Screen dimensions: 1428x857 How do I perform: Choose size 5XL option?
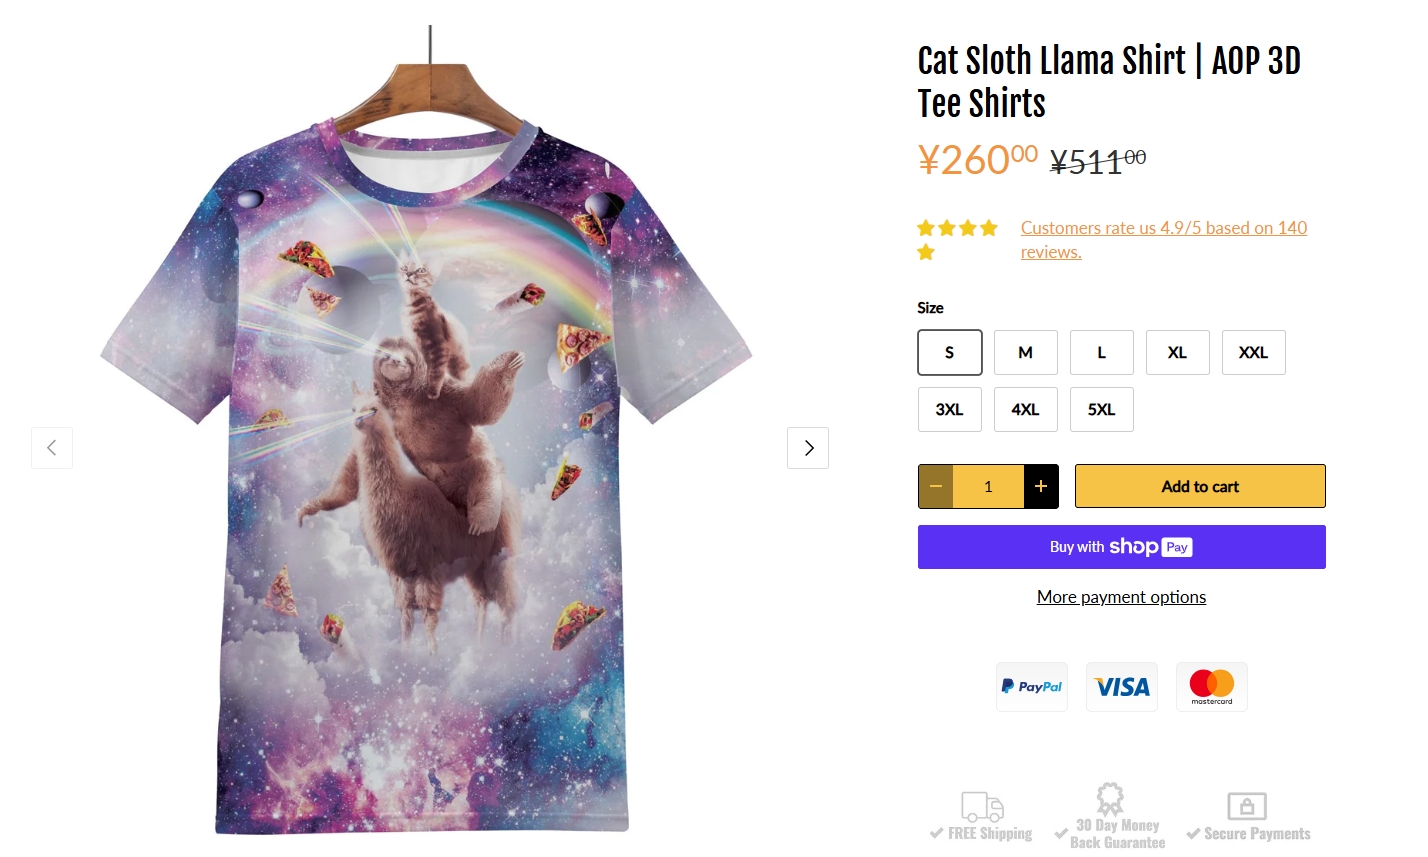pyautogui.click(x=1102, y=409)
